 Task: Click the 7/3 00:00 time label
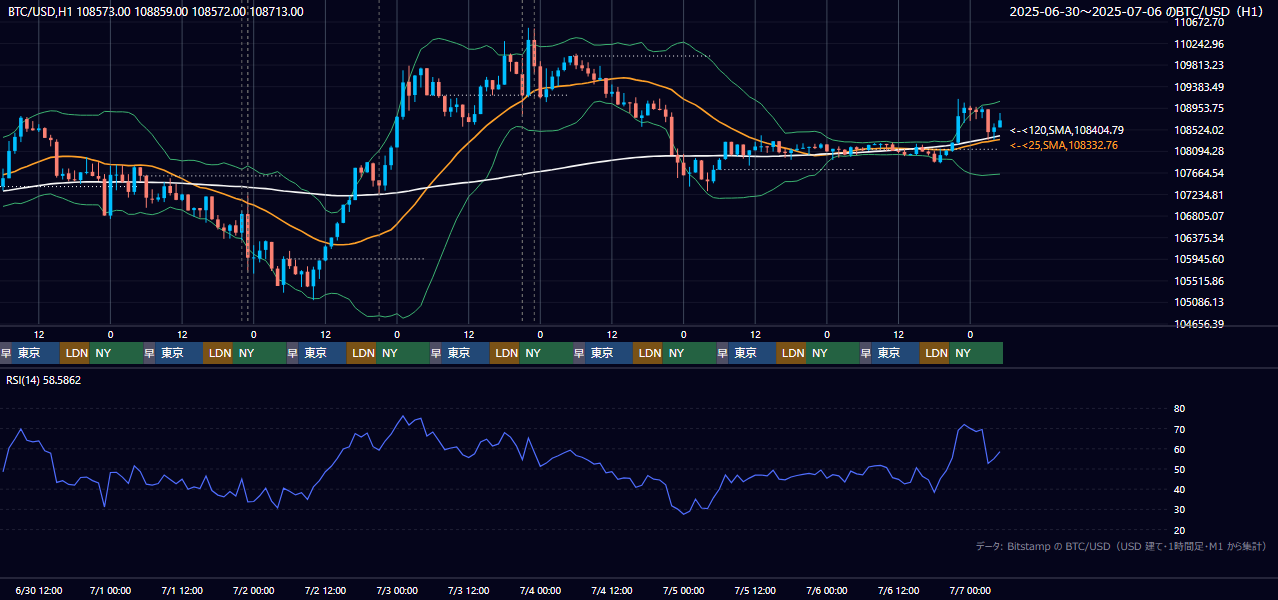coord(397,591)
